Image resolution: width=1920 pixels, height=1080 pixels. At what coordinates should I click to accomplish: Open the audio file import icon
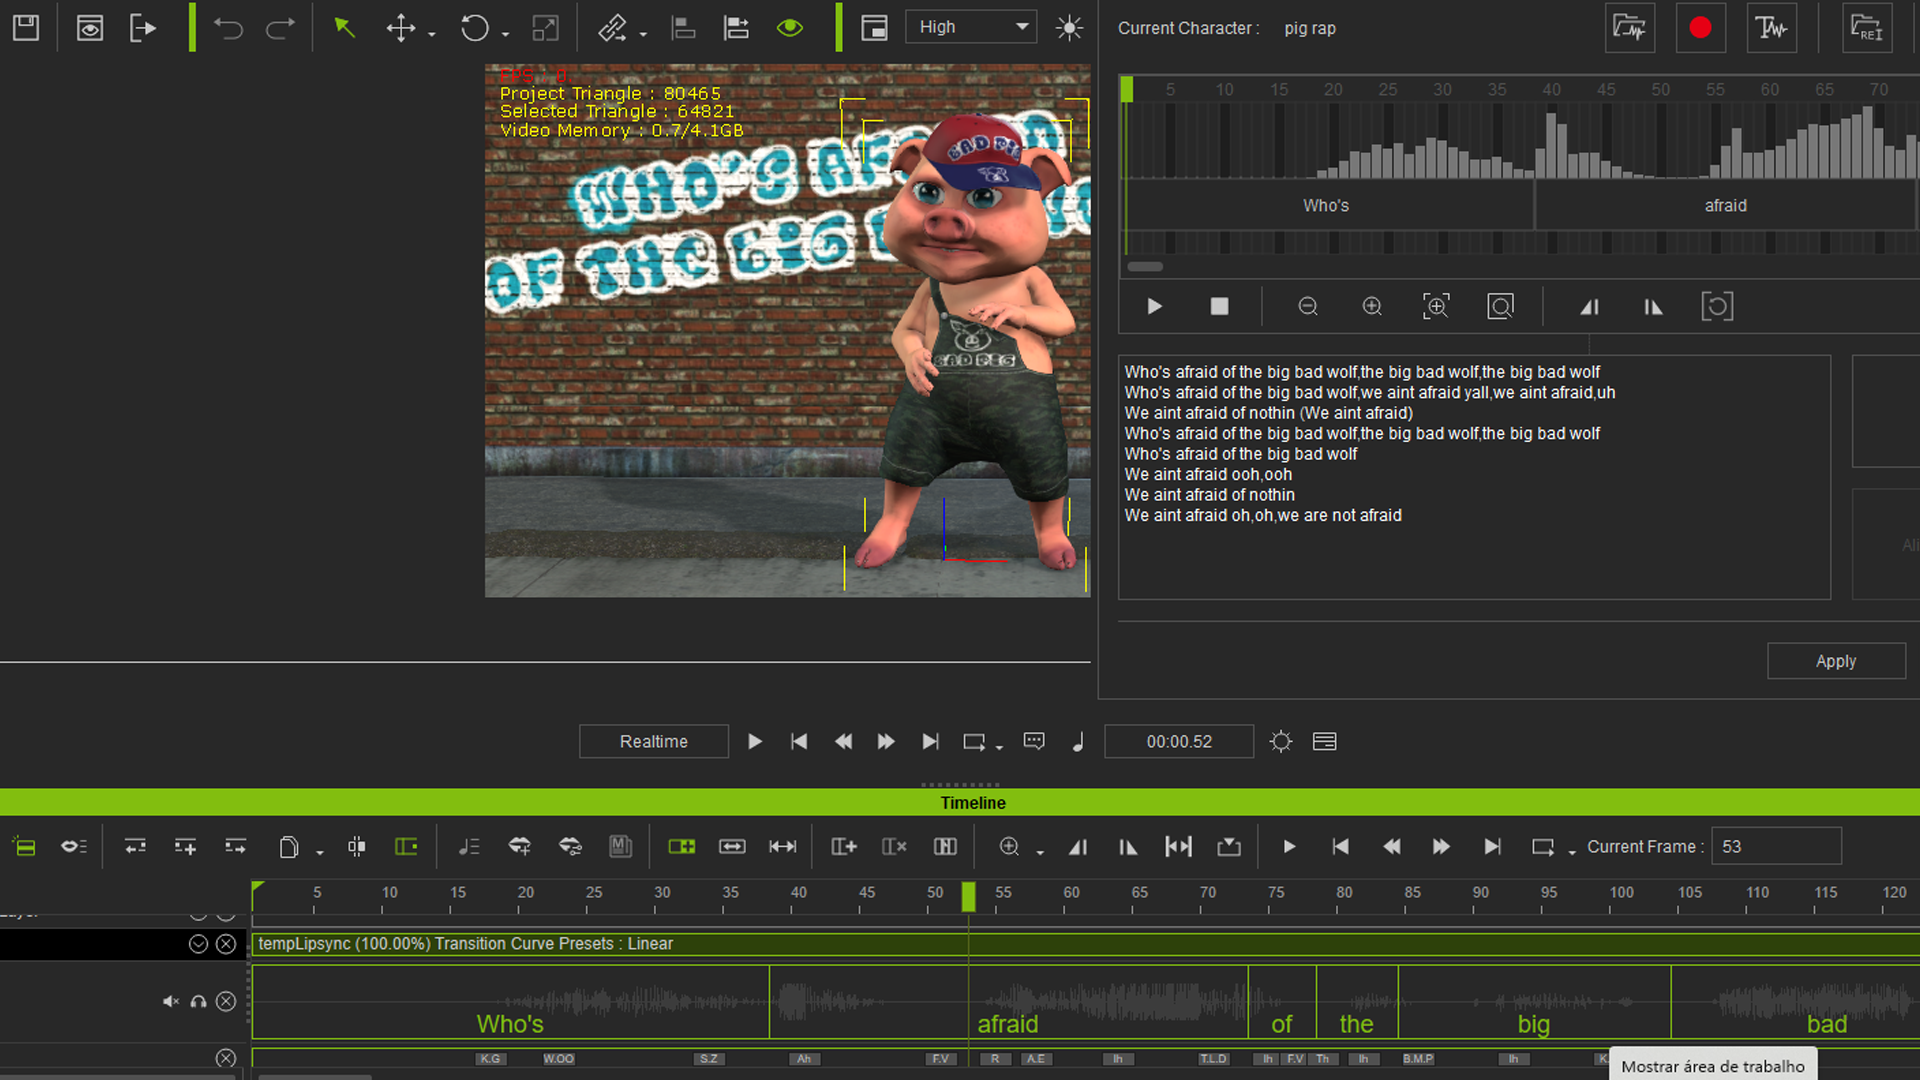[1630, 27]
